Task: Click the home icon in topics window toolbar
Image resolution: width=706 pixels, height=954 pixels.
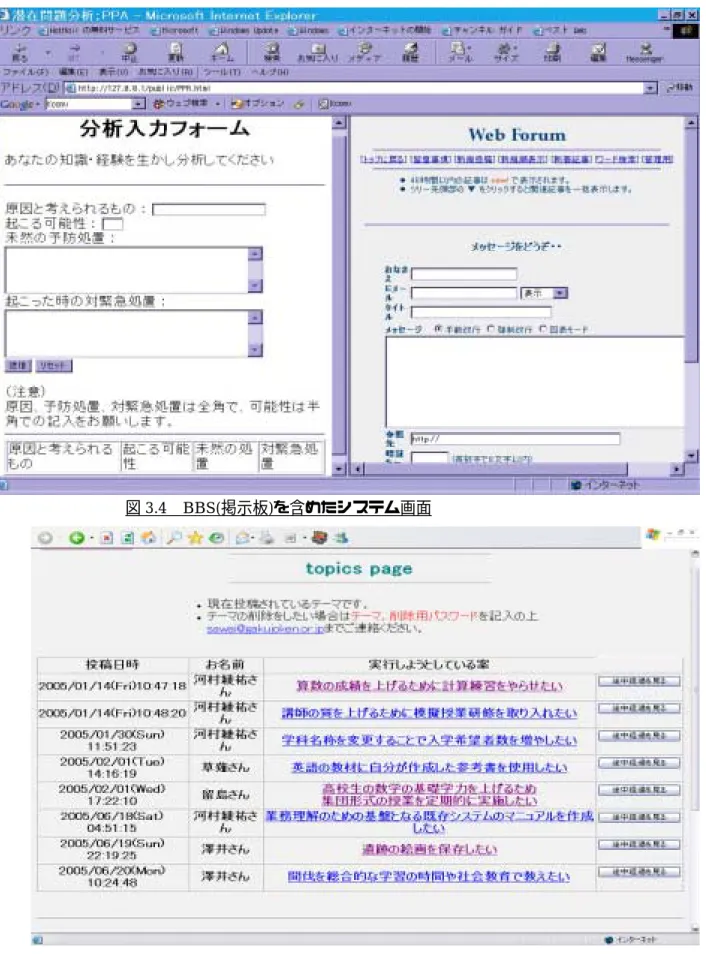Action: (148, 538)
